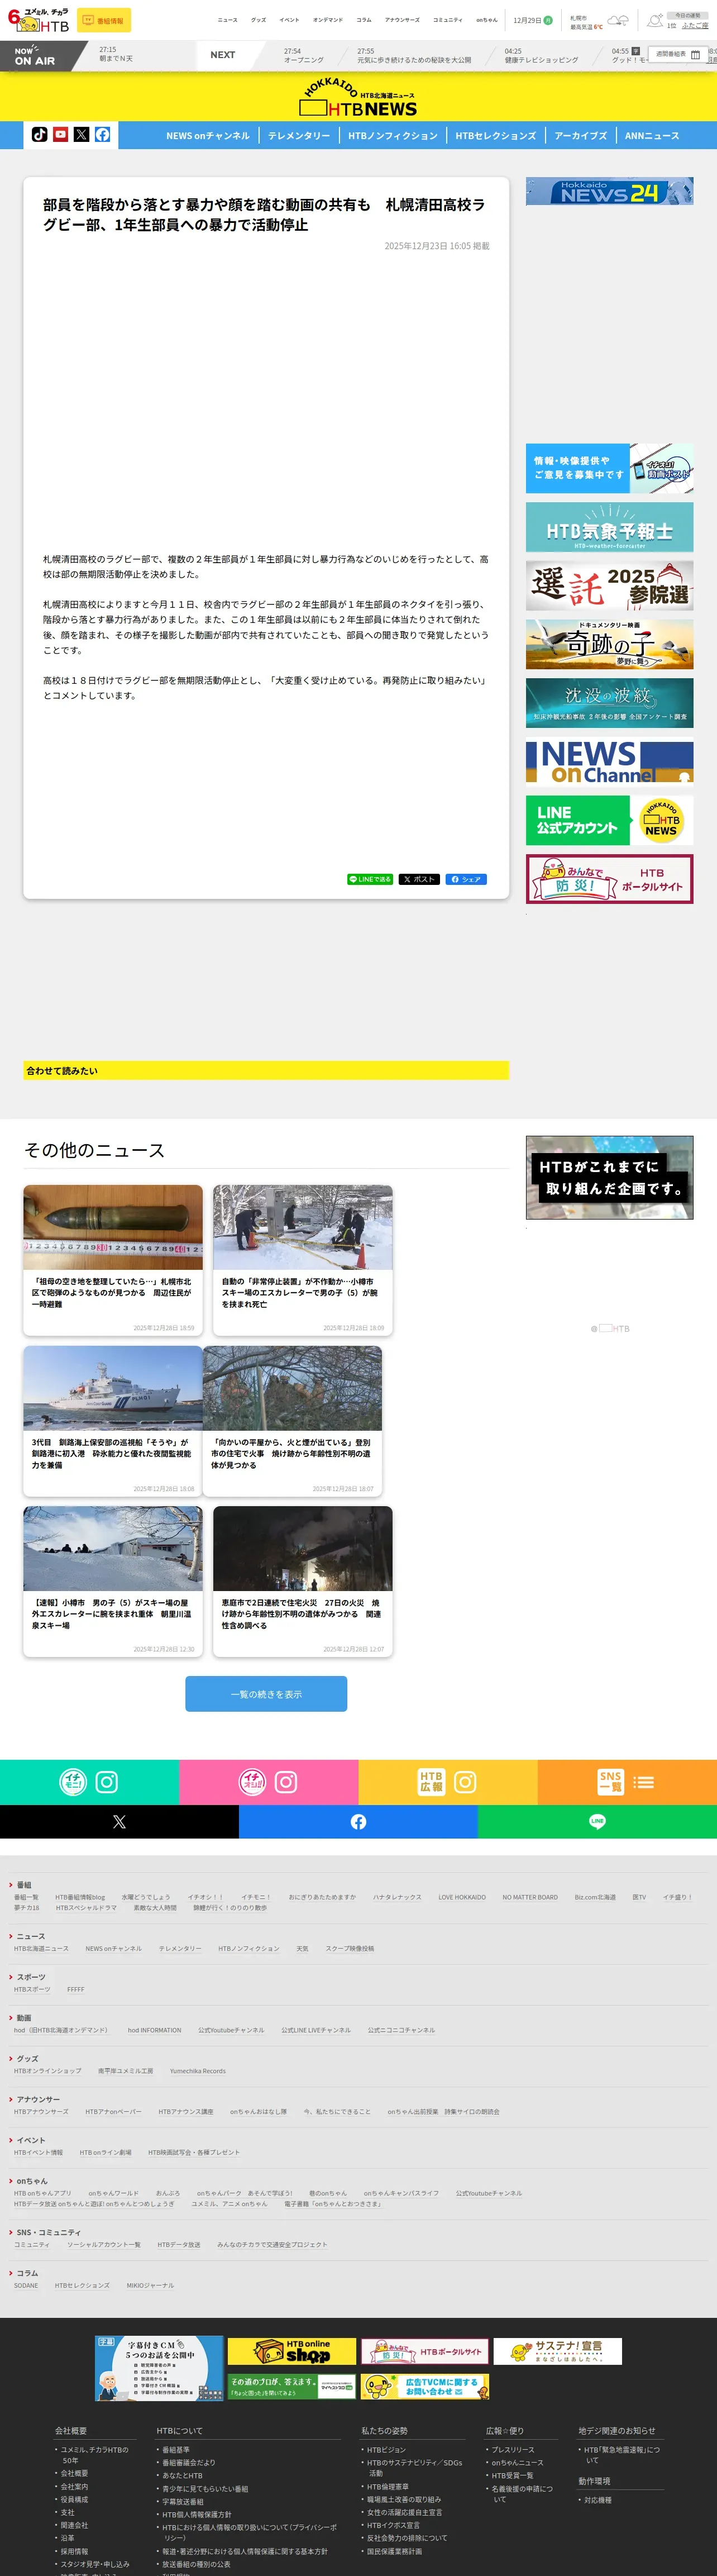Open the イチオシ logo icon in the teal section
This screenshot has height=2576, width=717.
click(x=73, y=1782)
